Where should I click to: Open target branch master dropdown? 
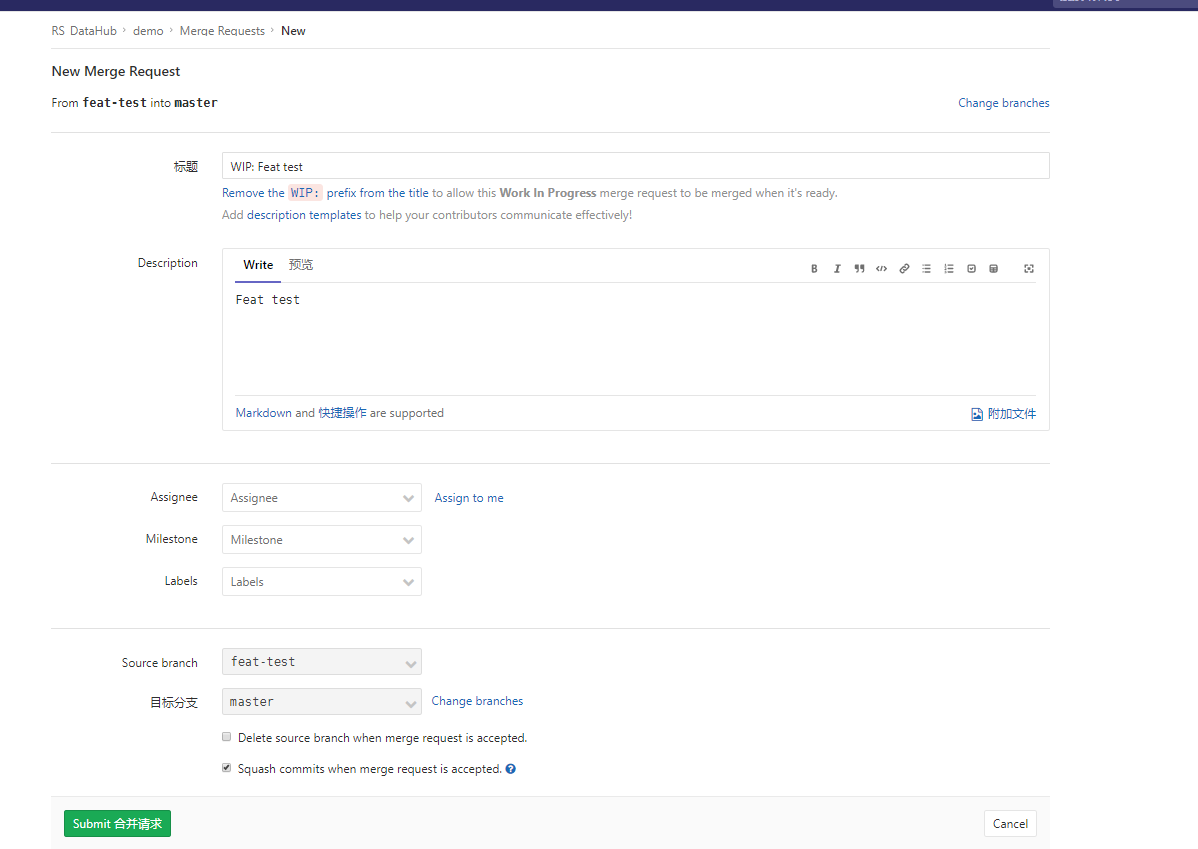(x=322, y=702)
